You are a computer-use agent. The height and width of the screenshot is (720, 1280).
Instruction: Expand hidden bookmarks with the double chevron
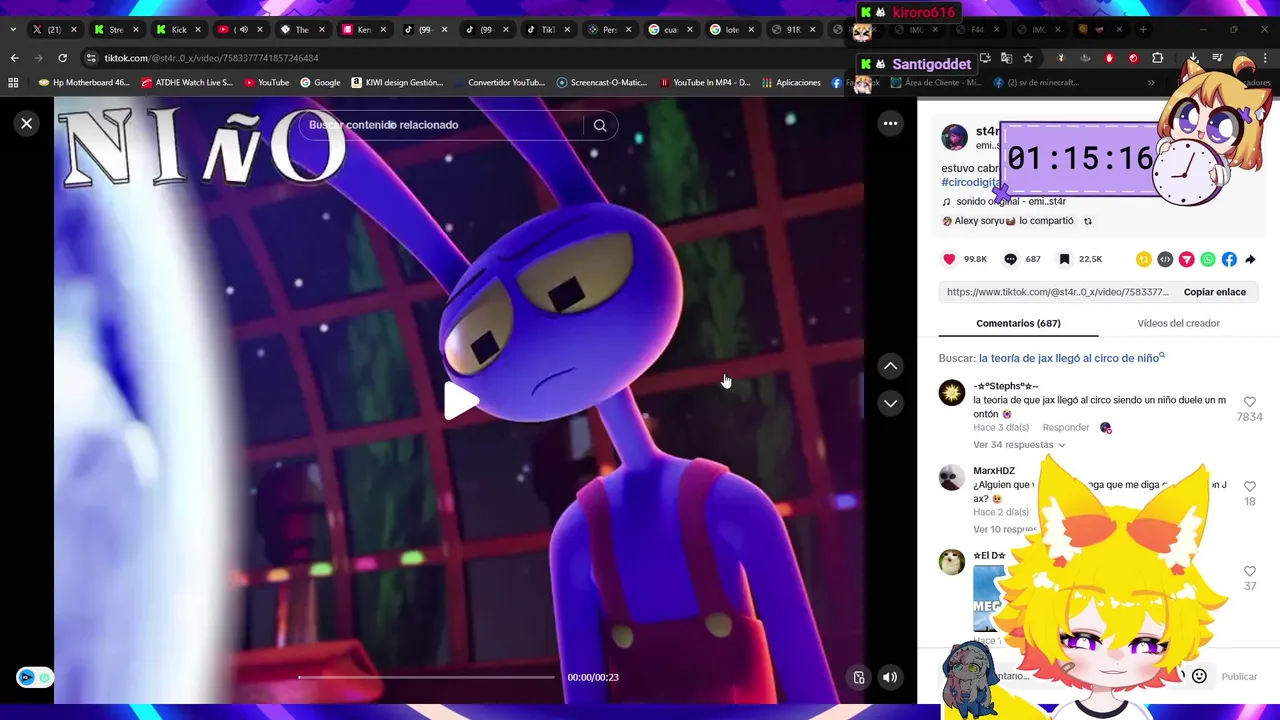click(1151, 83)
